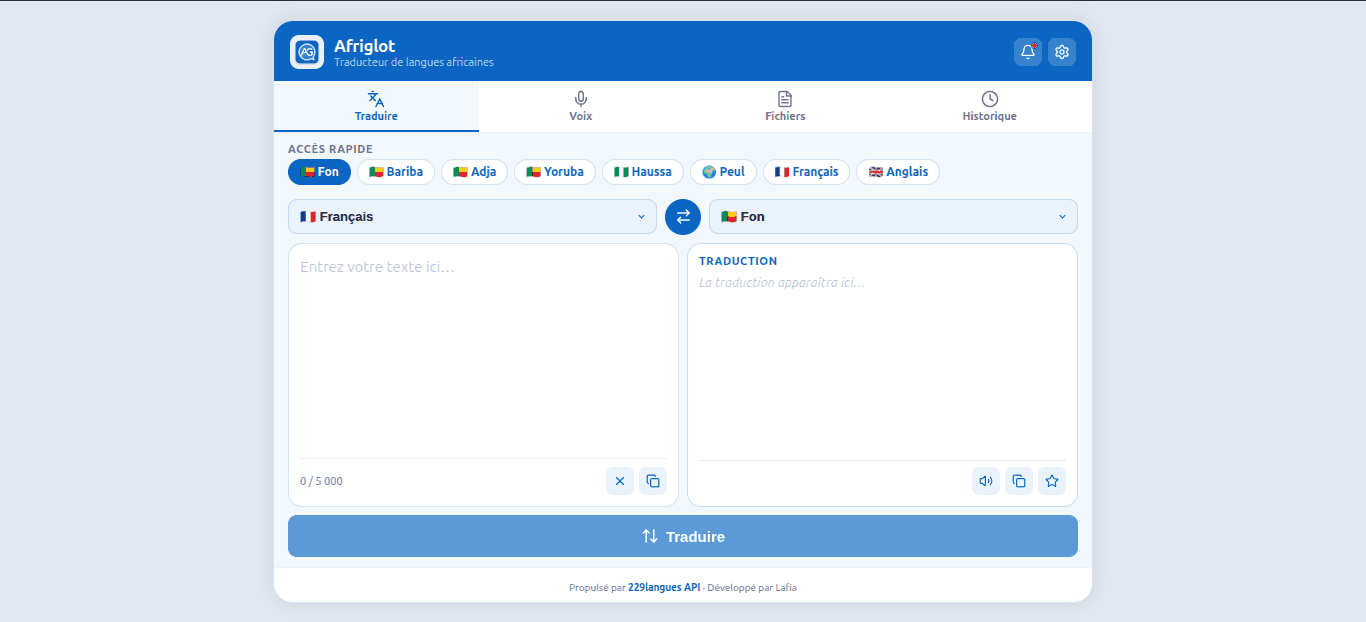
Task: Select the Bariba quick-access chip
Action: click(396, 172)
